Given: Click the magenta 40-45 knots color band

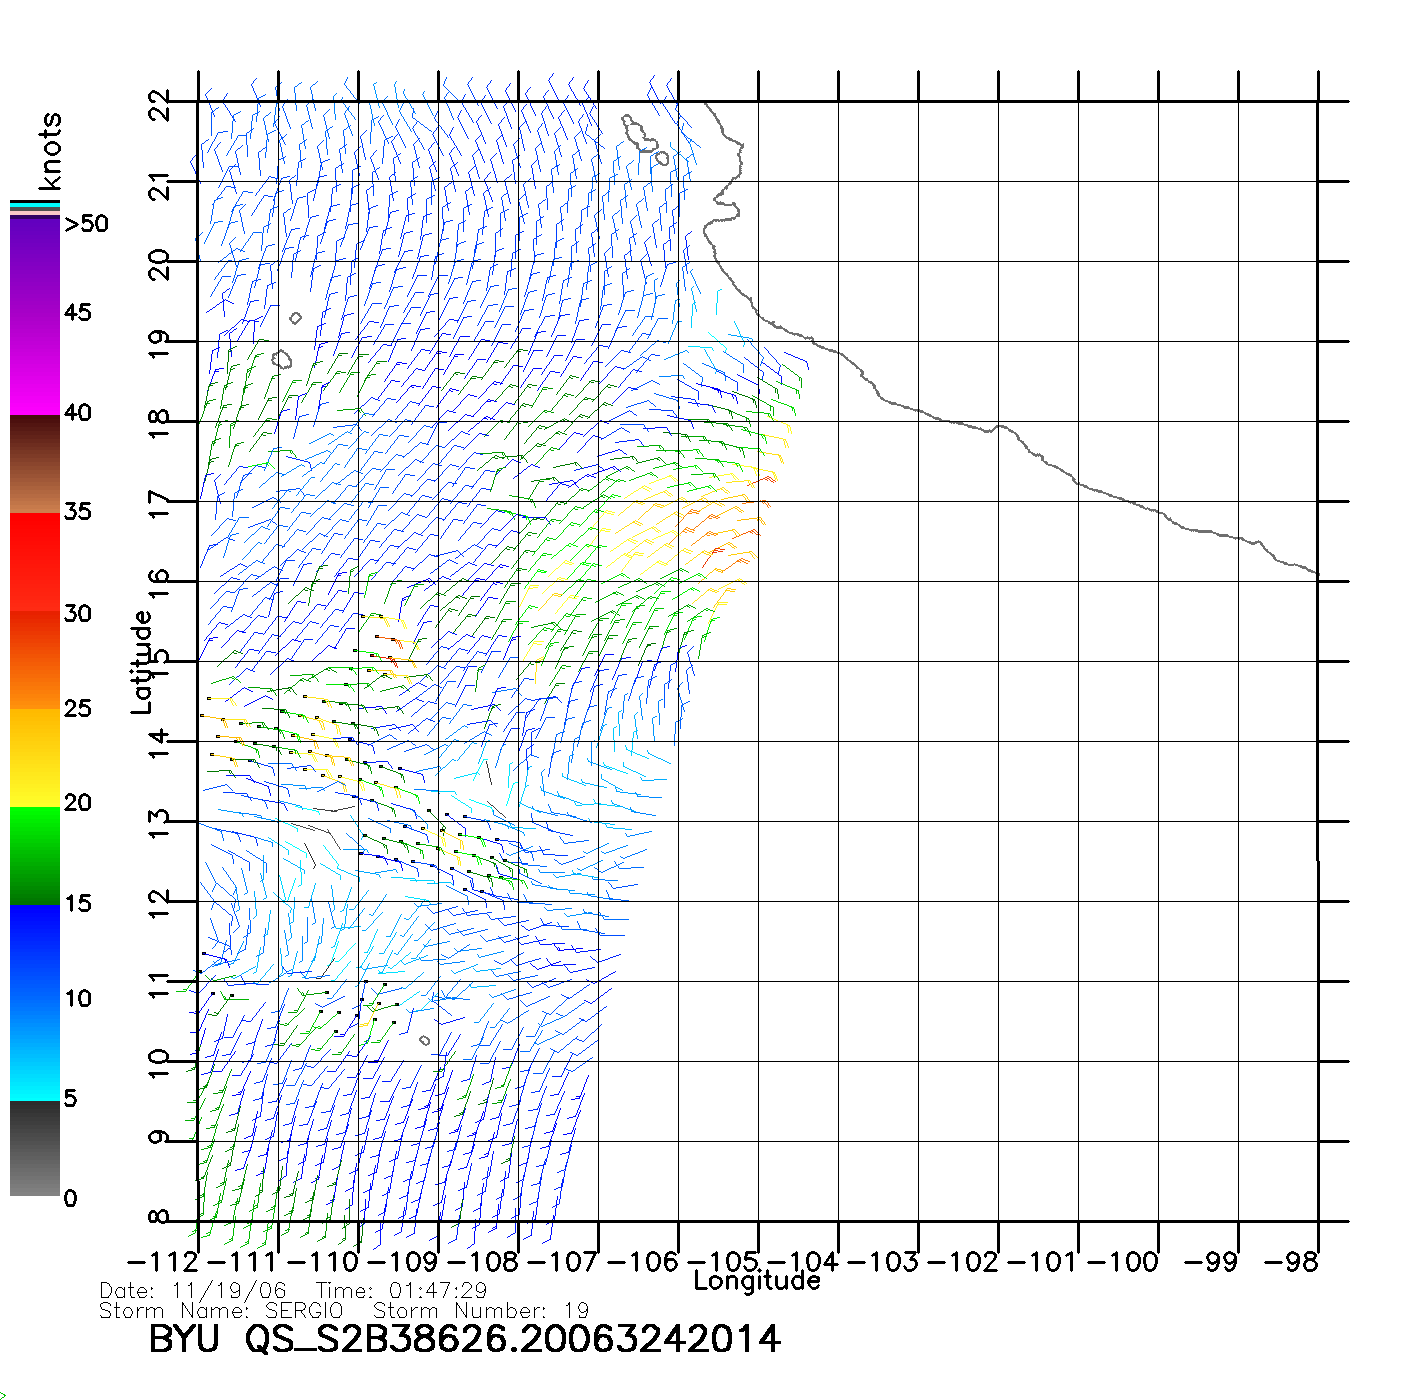Looking at the screenshot, I should click(35, 365).
